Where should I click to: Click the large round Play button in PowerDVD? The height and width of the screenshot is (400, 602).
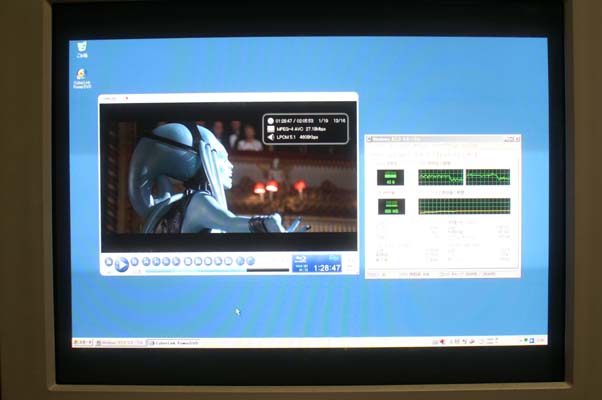pyautogui.click(x=121, y=264)
